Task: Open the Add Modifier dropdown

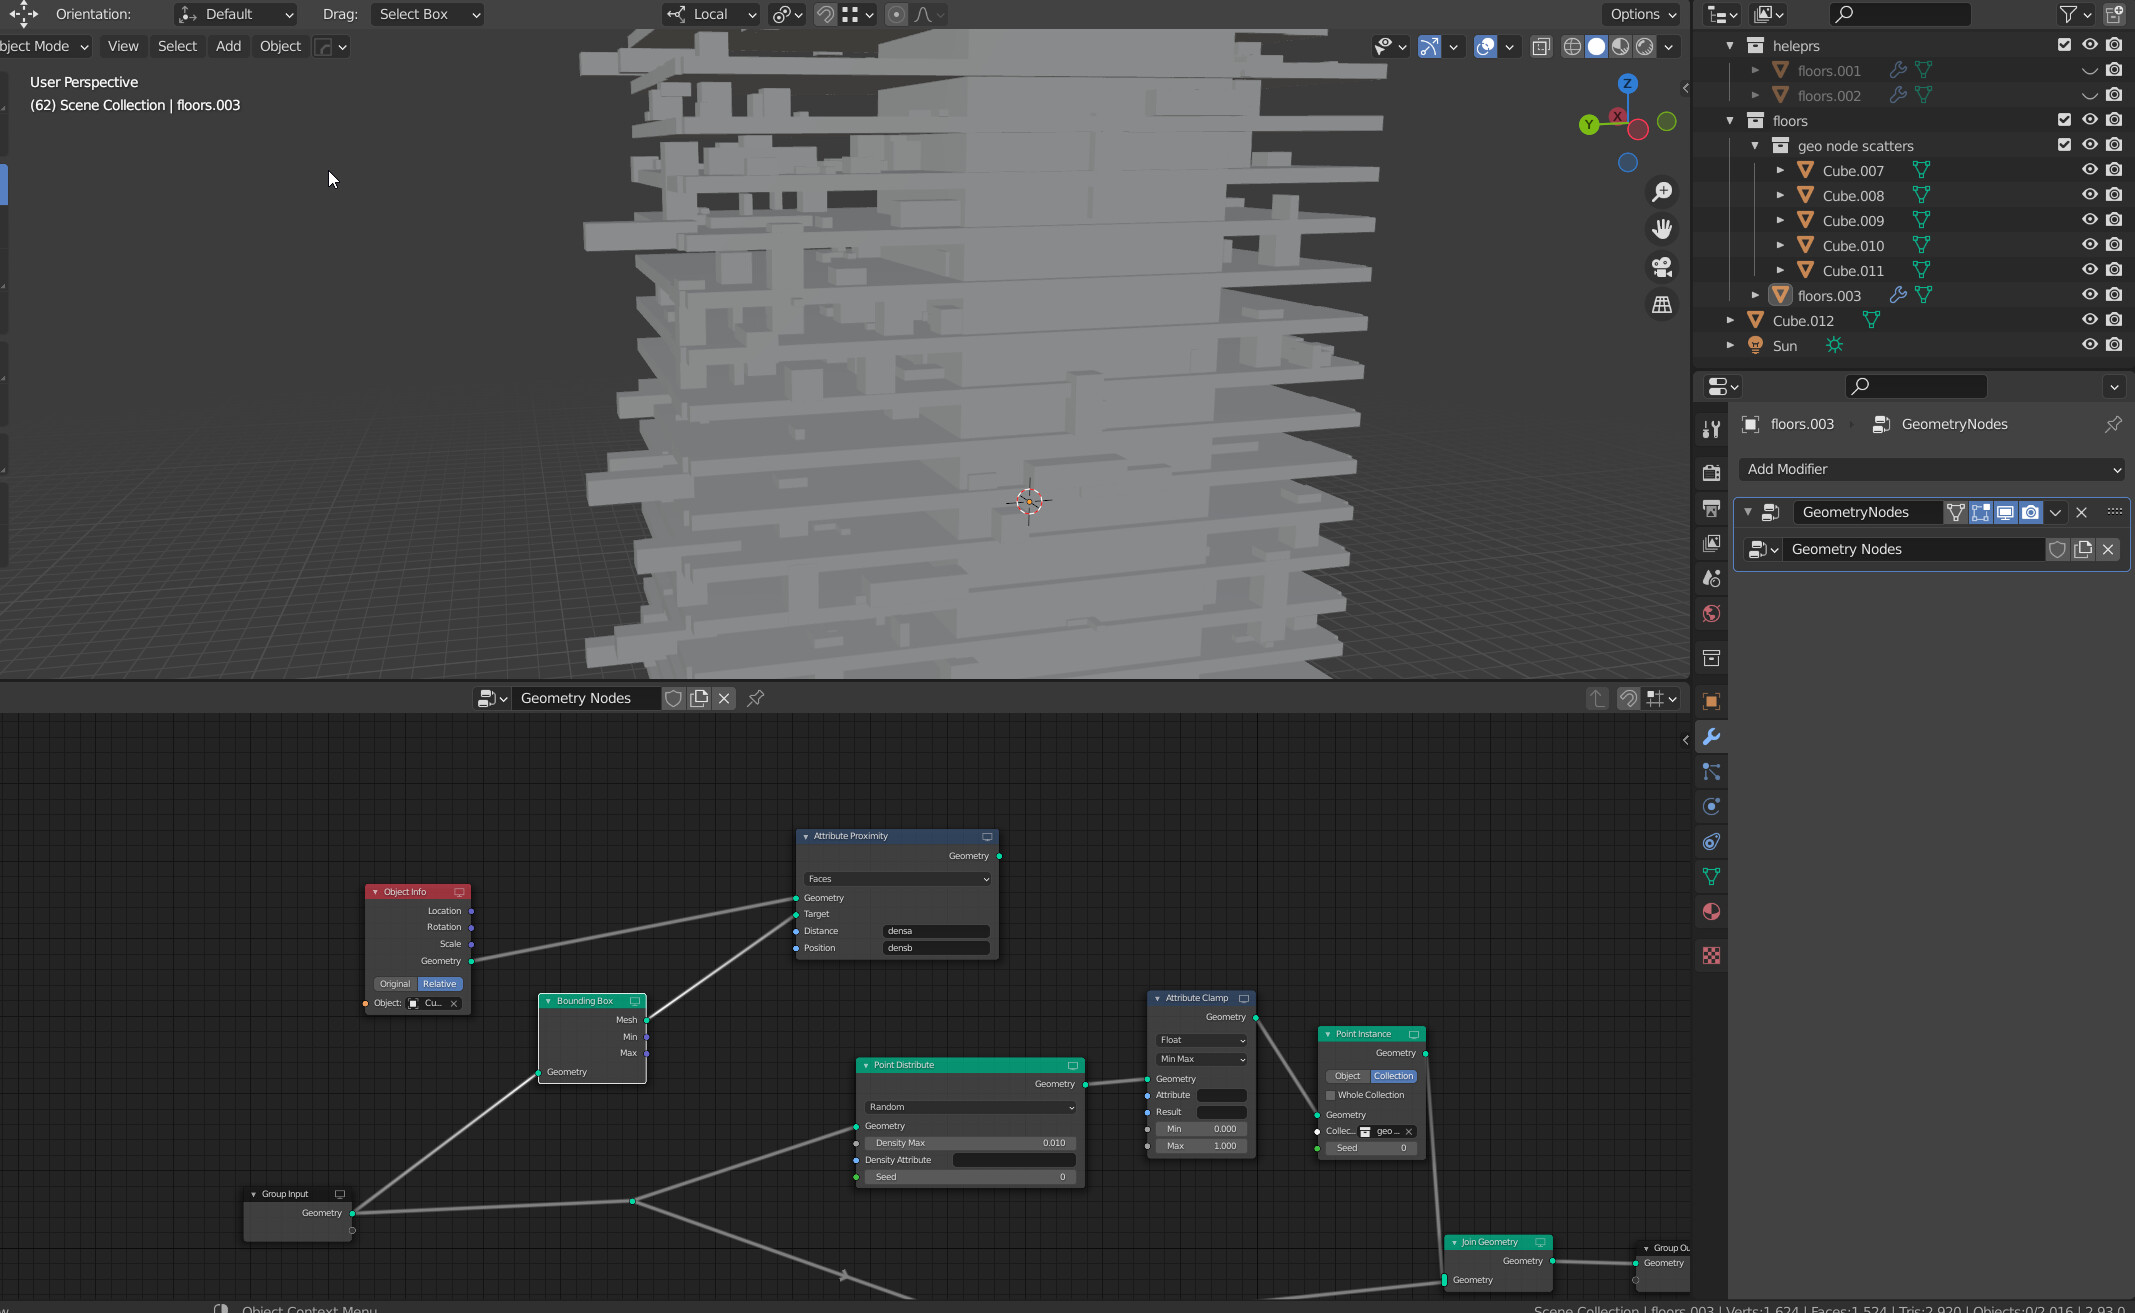Action: click(1932, 469)
